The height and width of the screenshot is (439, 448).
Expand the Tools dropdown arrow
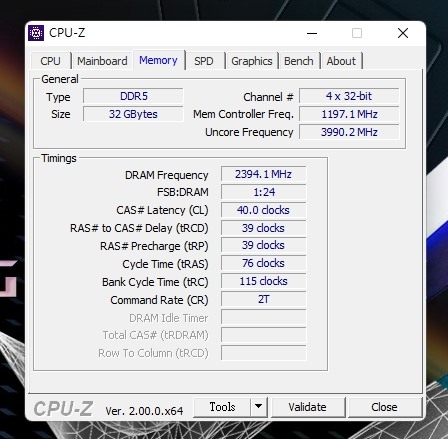258,407
